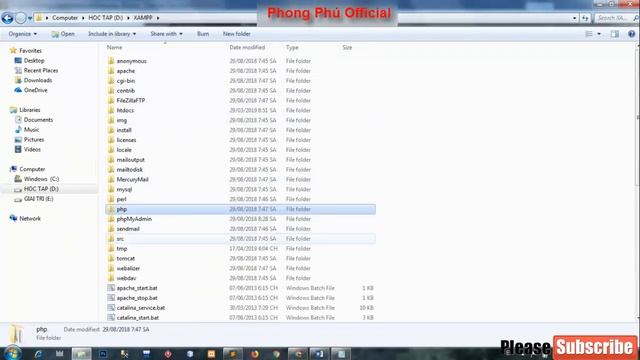Open the Music library
This screenshot has width=640, height=360.
(31, 129)
